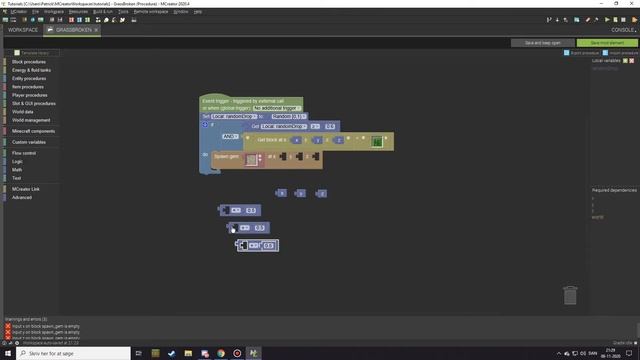Click the taskbar search box
640x360 pixels.
(x=73, y=353)
